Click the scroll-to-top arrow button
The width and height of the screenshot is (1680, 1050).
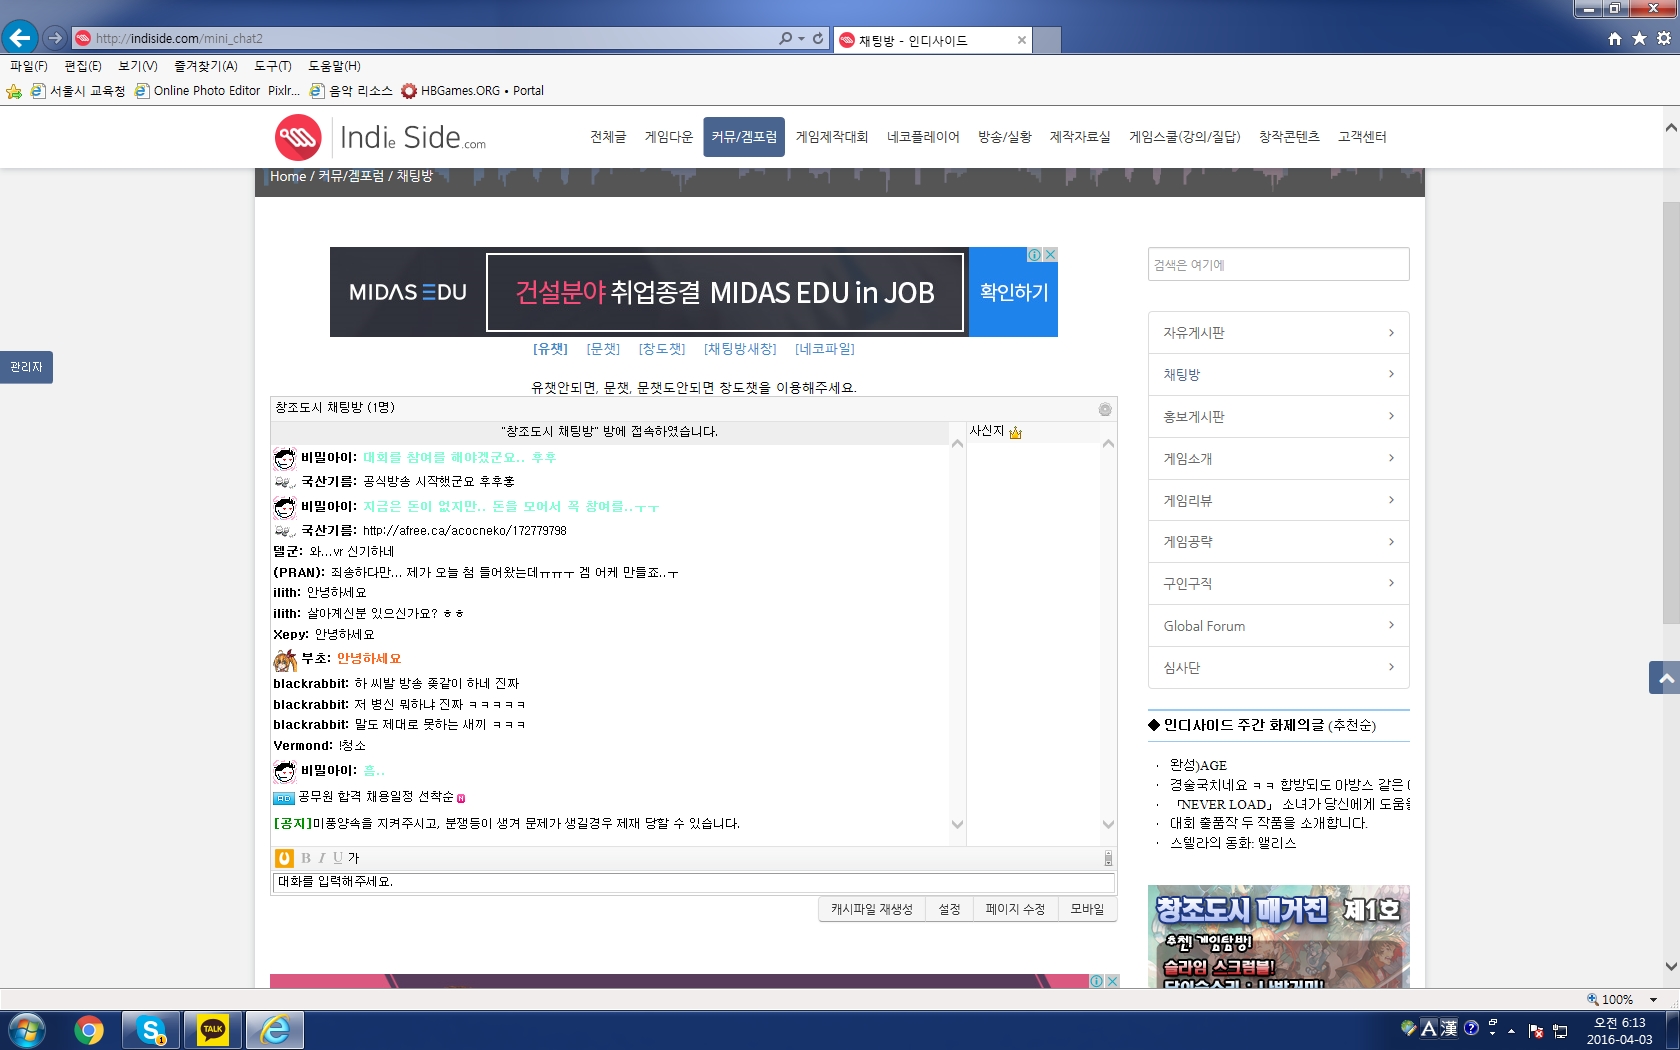tap(1664, 678)
